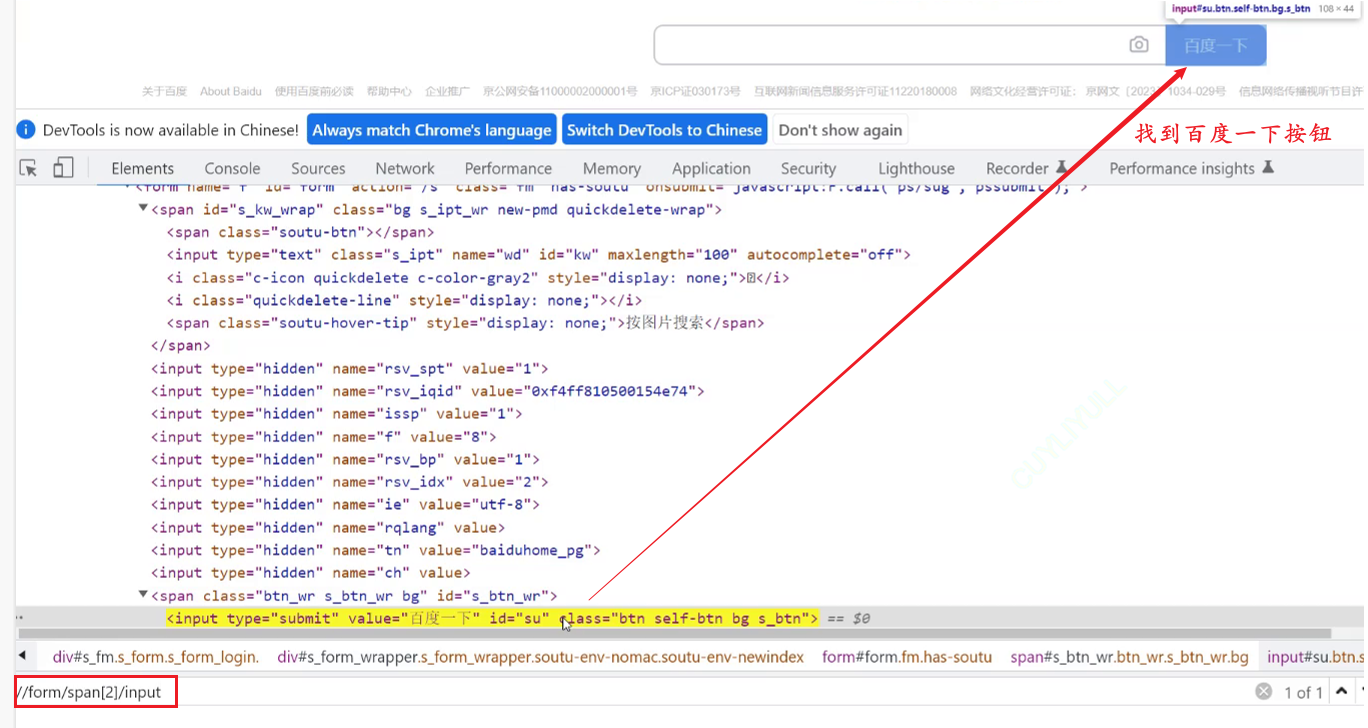Switch to the Sources tab

point(318,168)
